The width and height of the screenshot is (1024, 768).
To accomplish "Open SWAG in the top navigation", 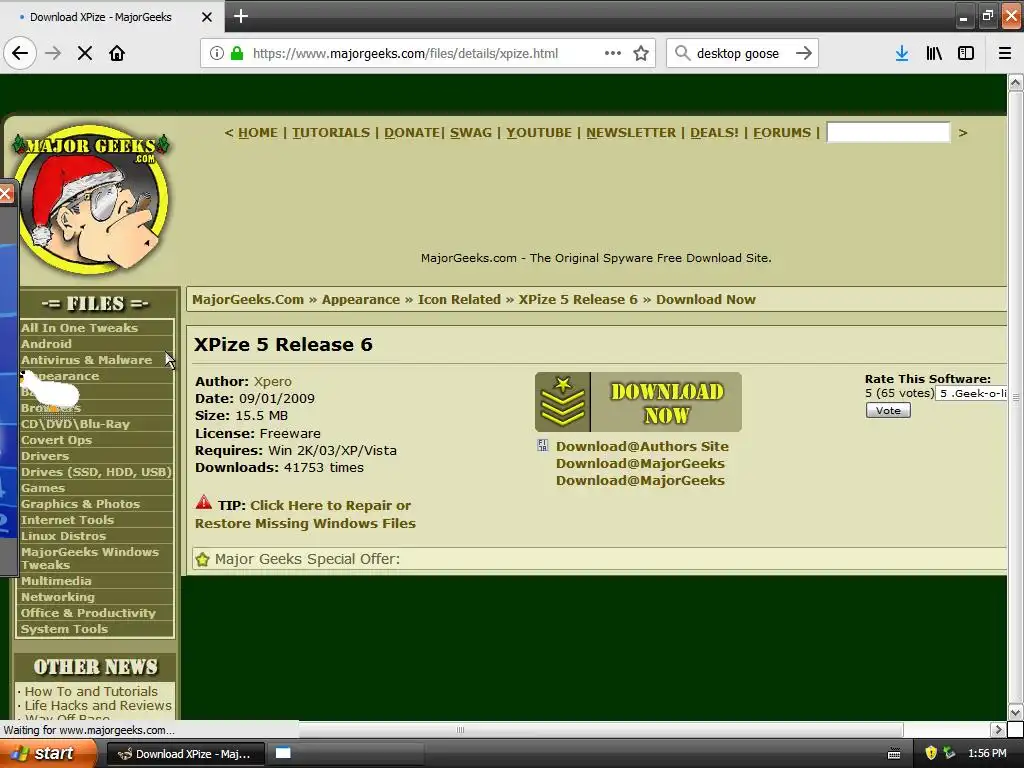I will point(470,133).
